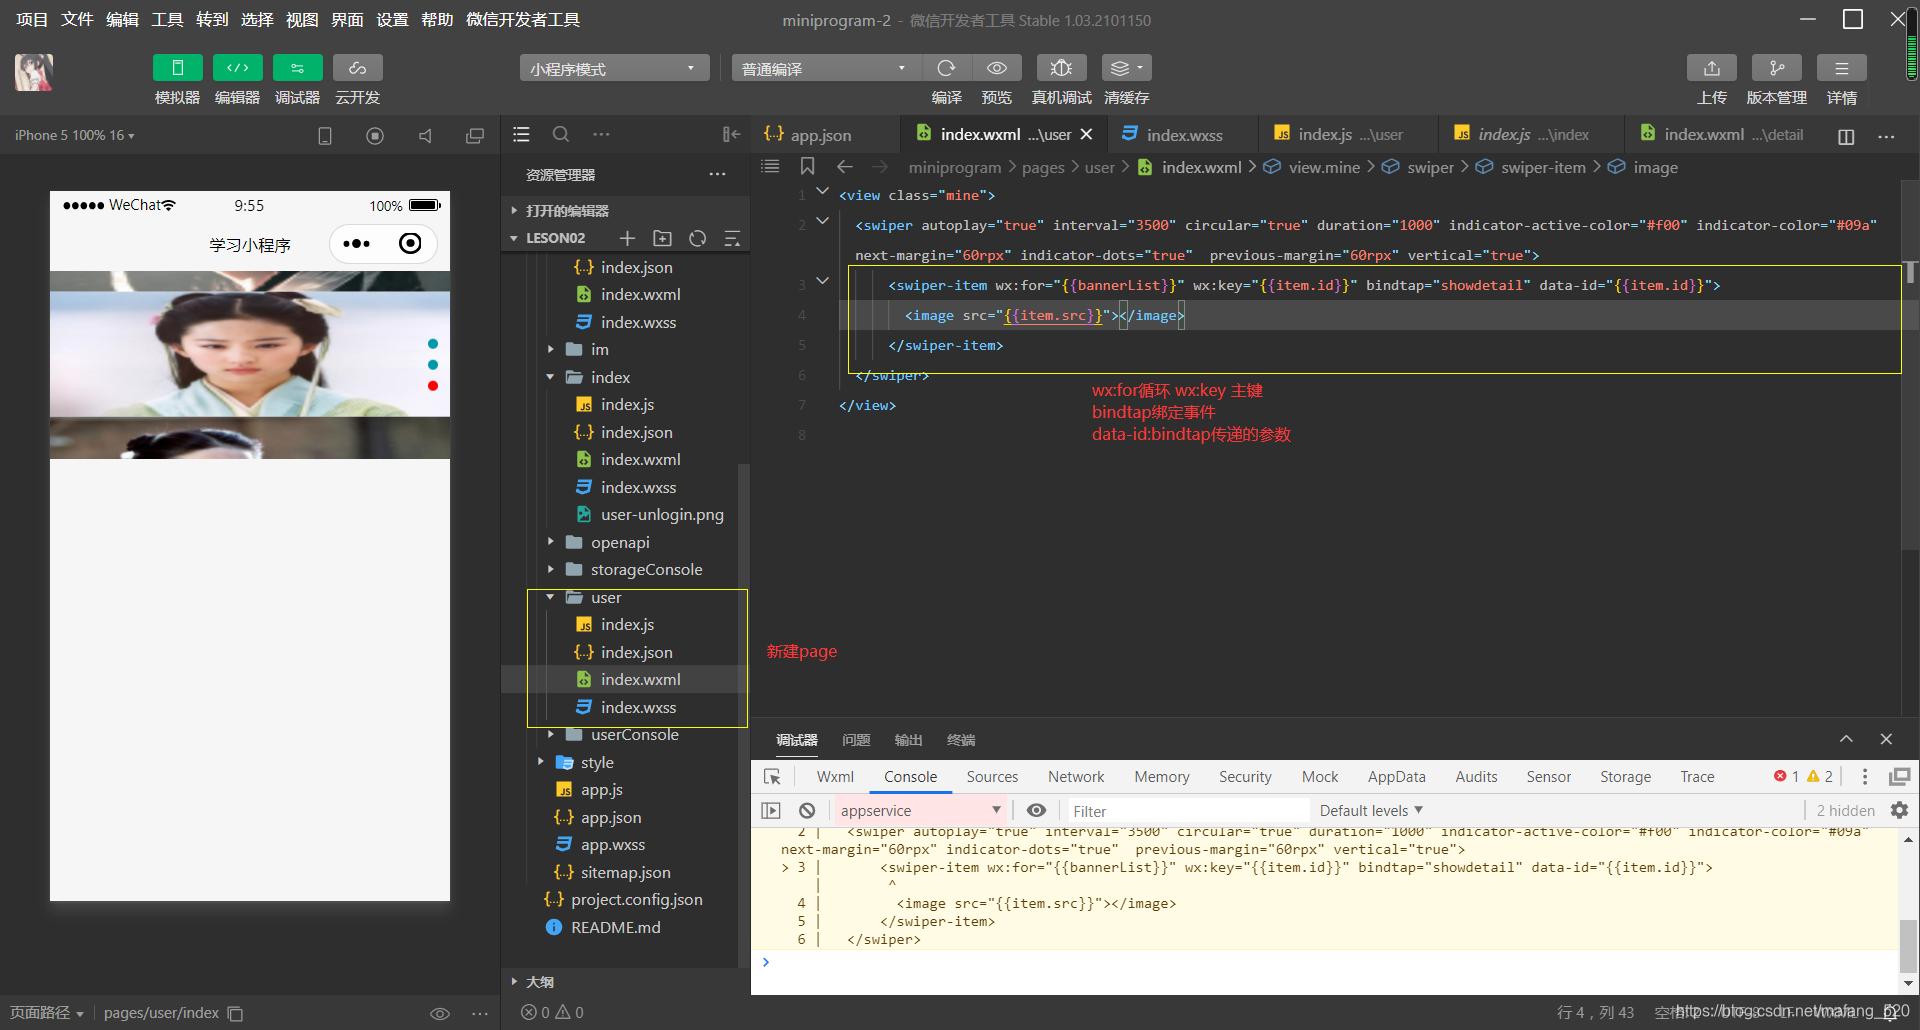Open the AppData devtools tab

point(1396,777)
